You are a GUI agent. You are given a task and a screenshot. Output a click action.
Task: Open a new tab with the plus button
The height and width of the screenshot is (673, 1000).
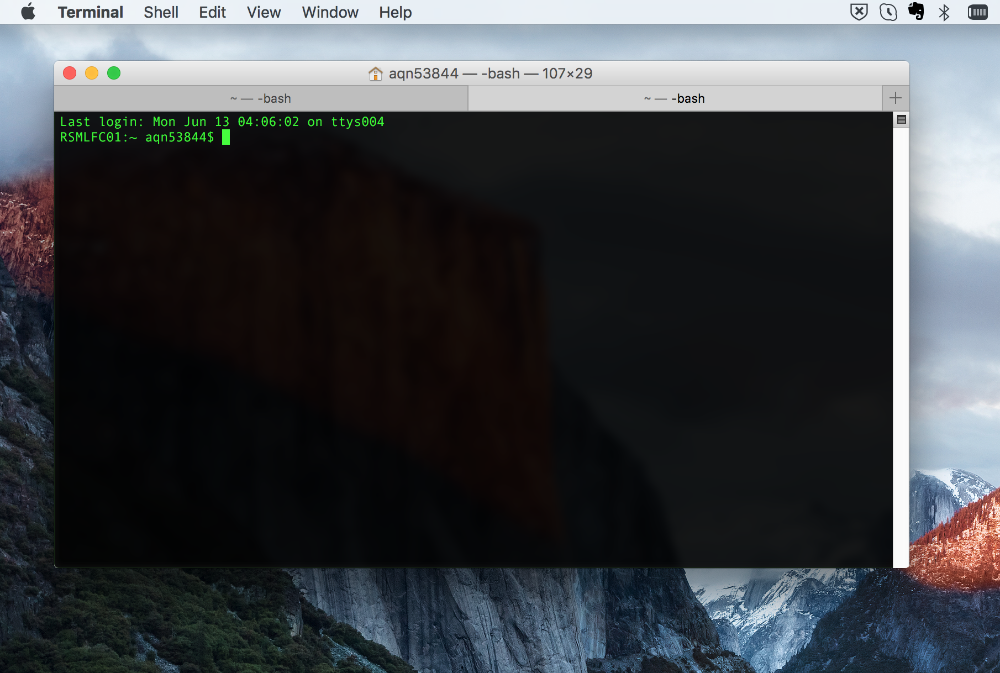pyautogui.click(x=895, y=97)
